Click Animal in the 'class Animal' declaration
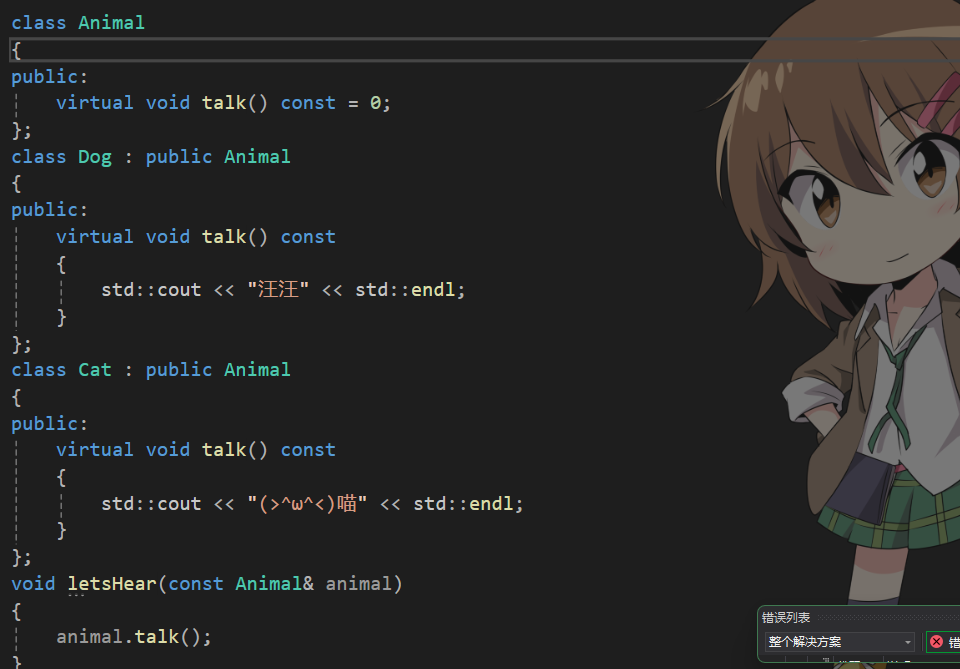The width and height of the screenshot is (960, 669). [x=111, y=23]
